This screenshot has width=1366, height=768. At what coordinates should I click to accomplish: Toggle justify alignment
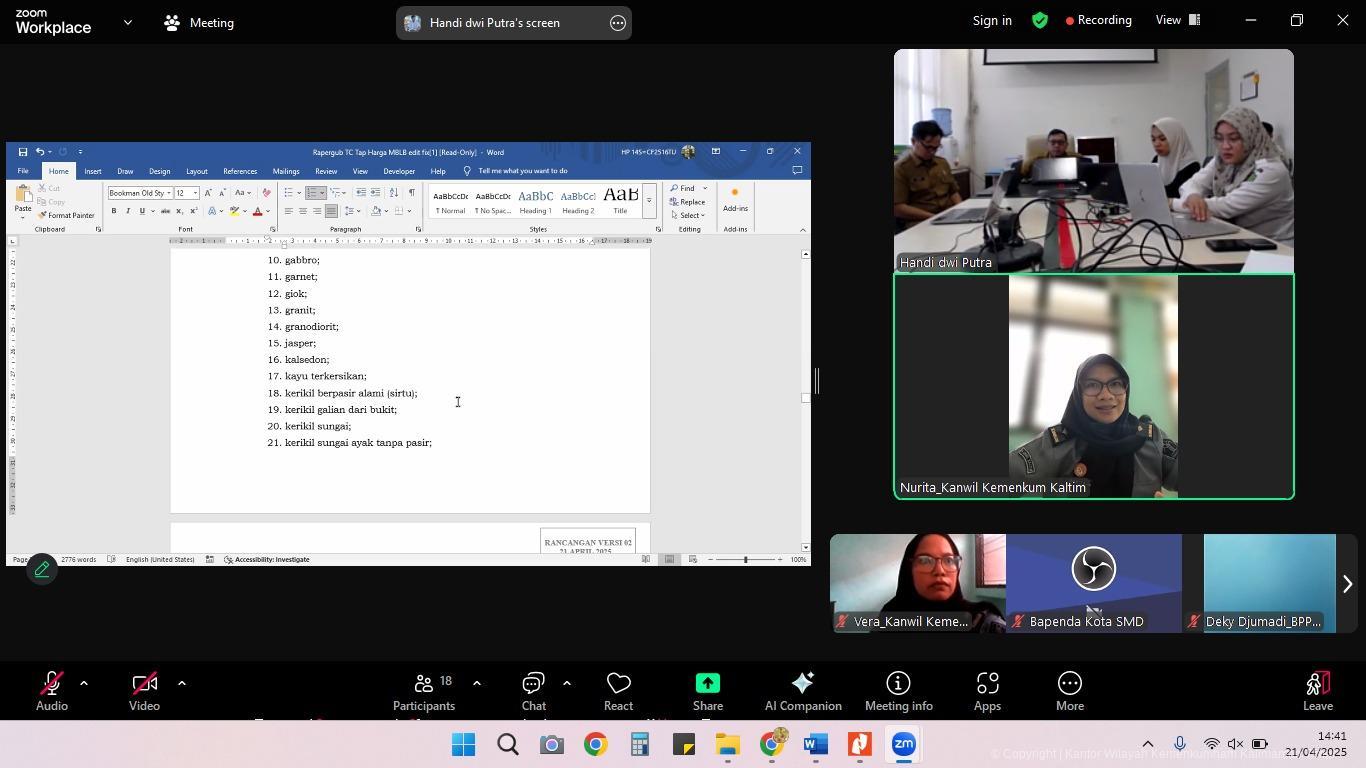pos(331,211)
